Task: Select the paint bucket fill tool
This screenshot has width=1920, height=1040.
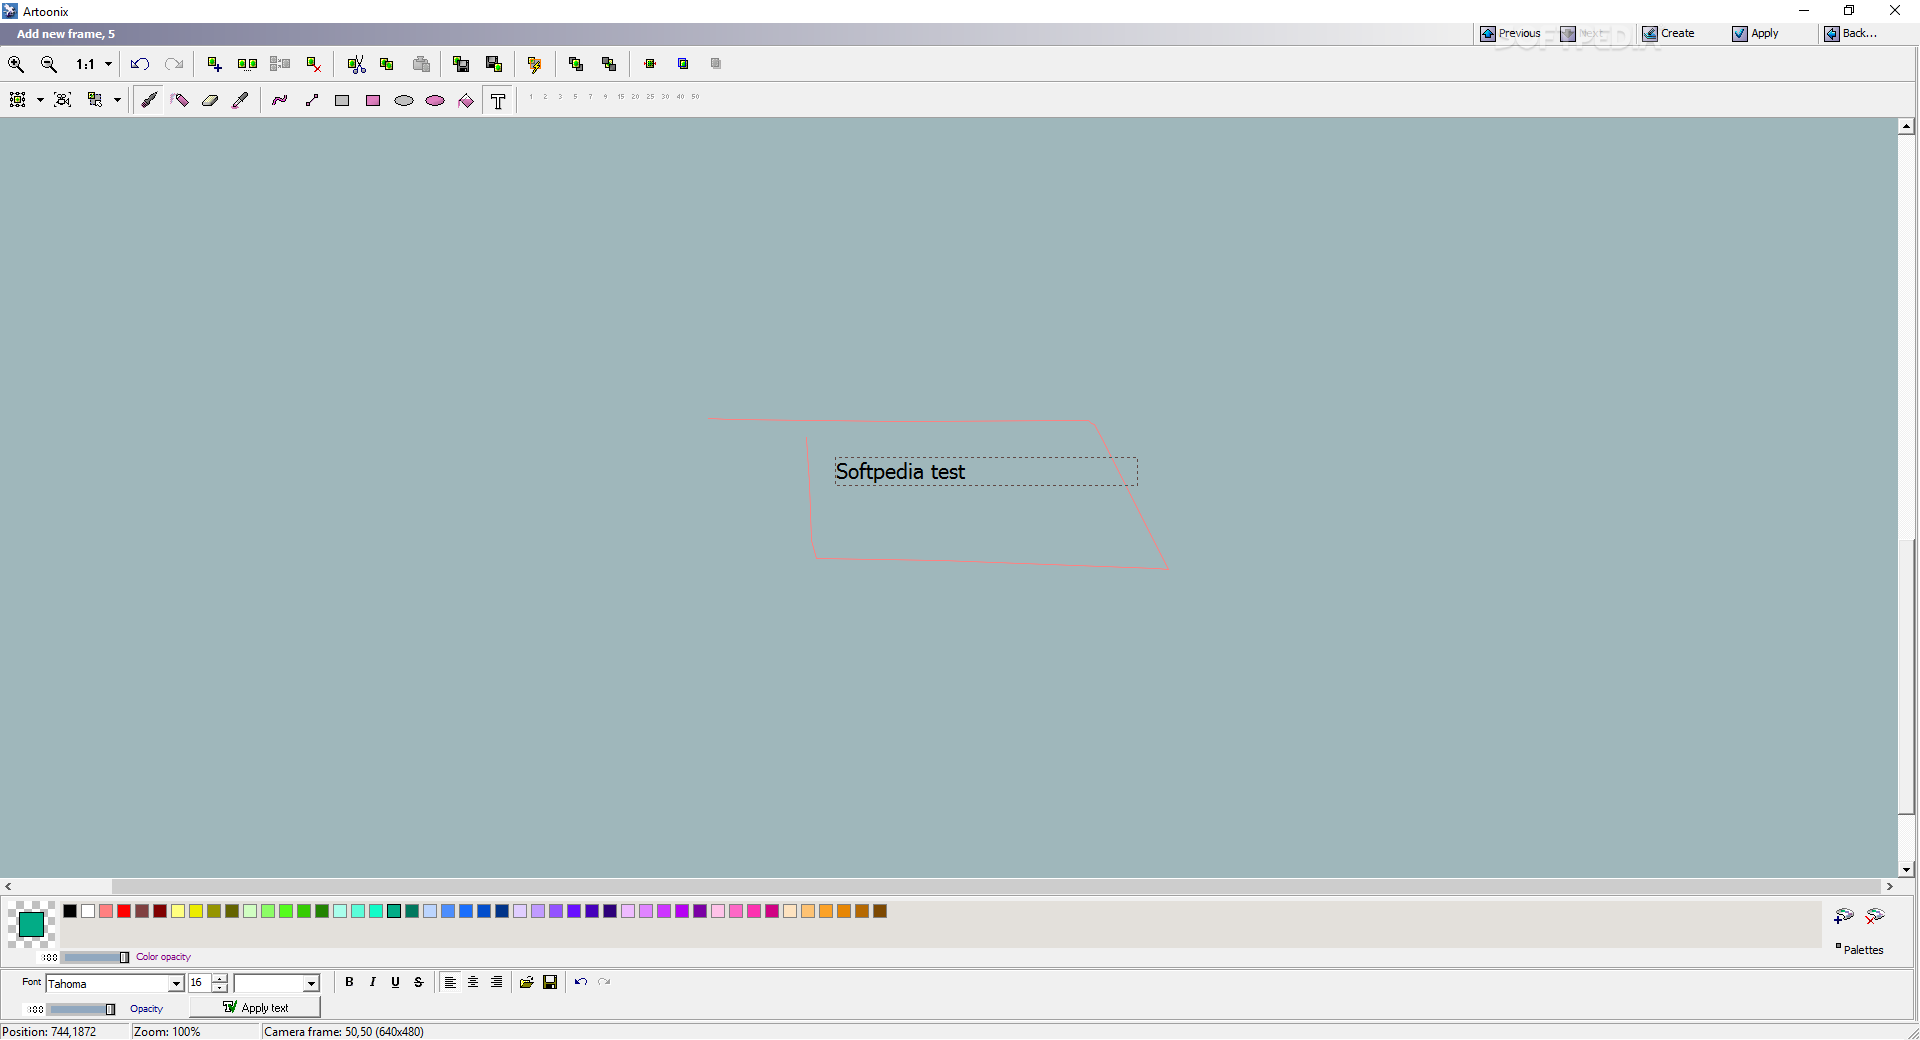Action: point(466,100)
